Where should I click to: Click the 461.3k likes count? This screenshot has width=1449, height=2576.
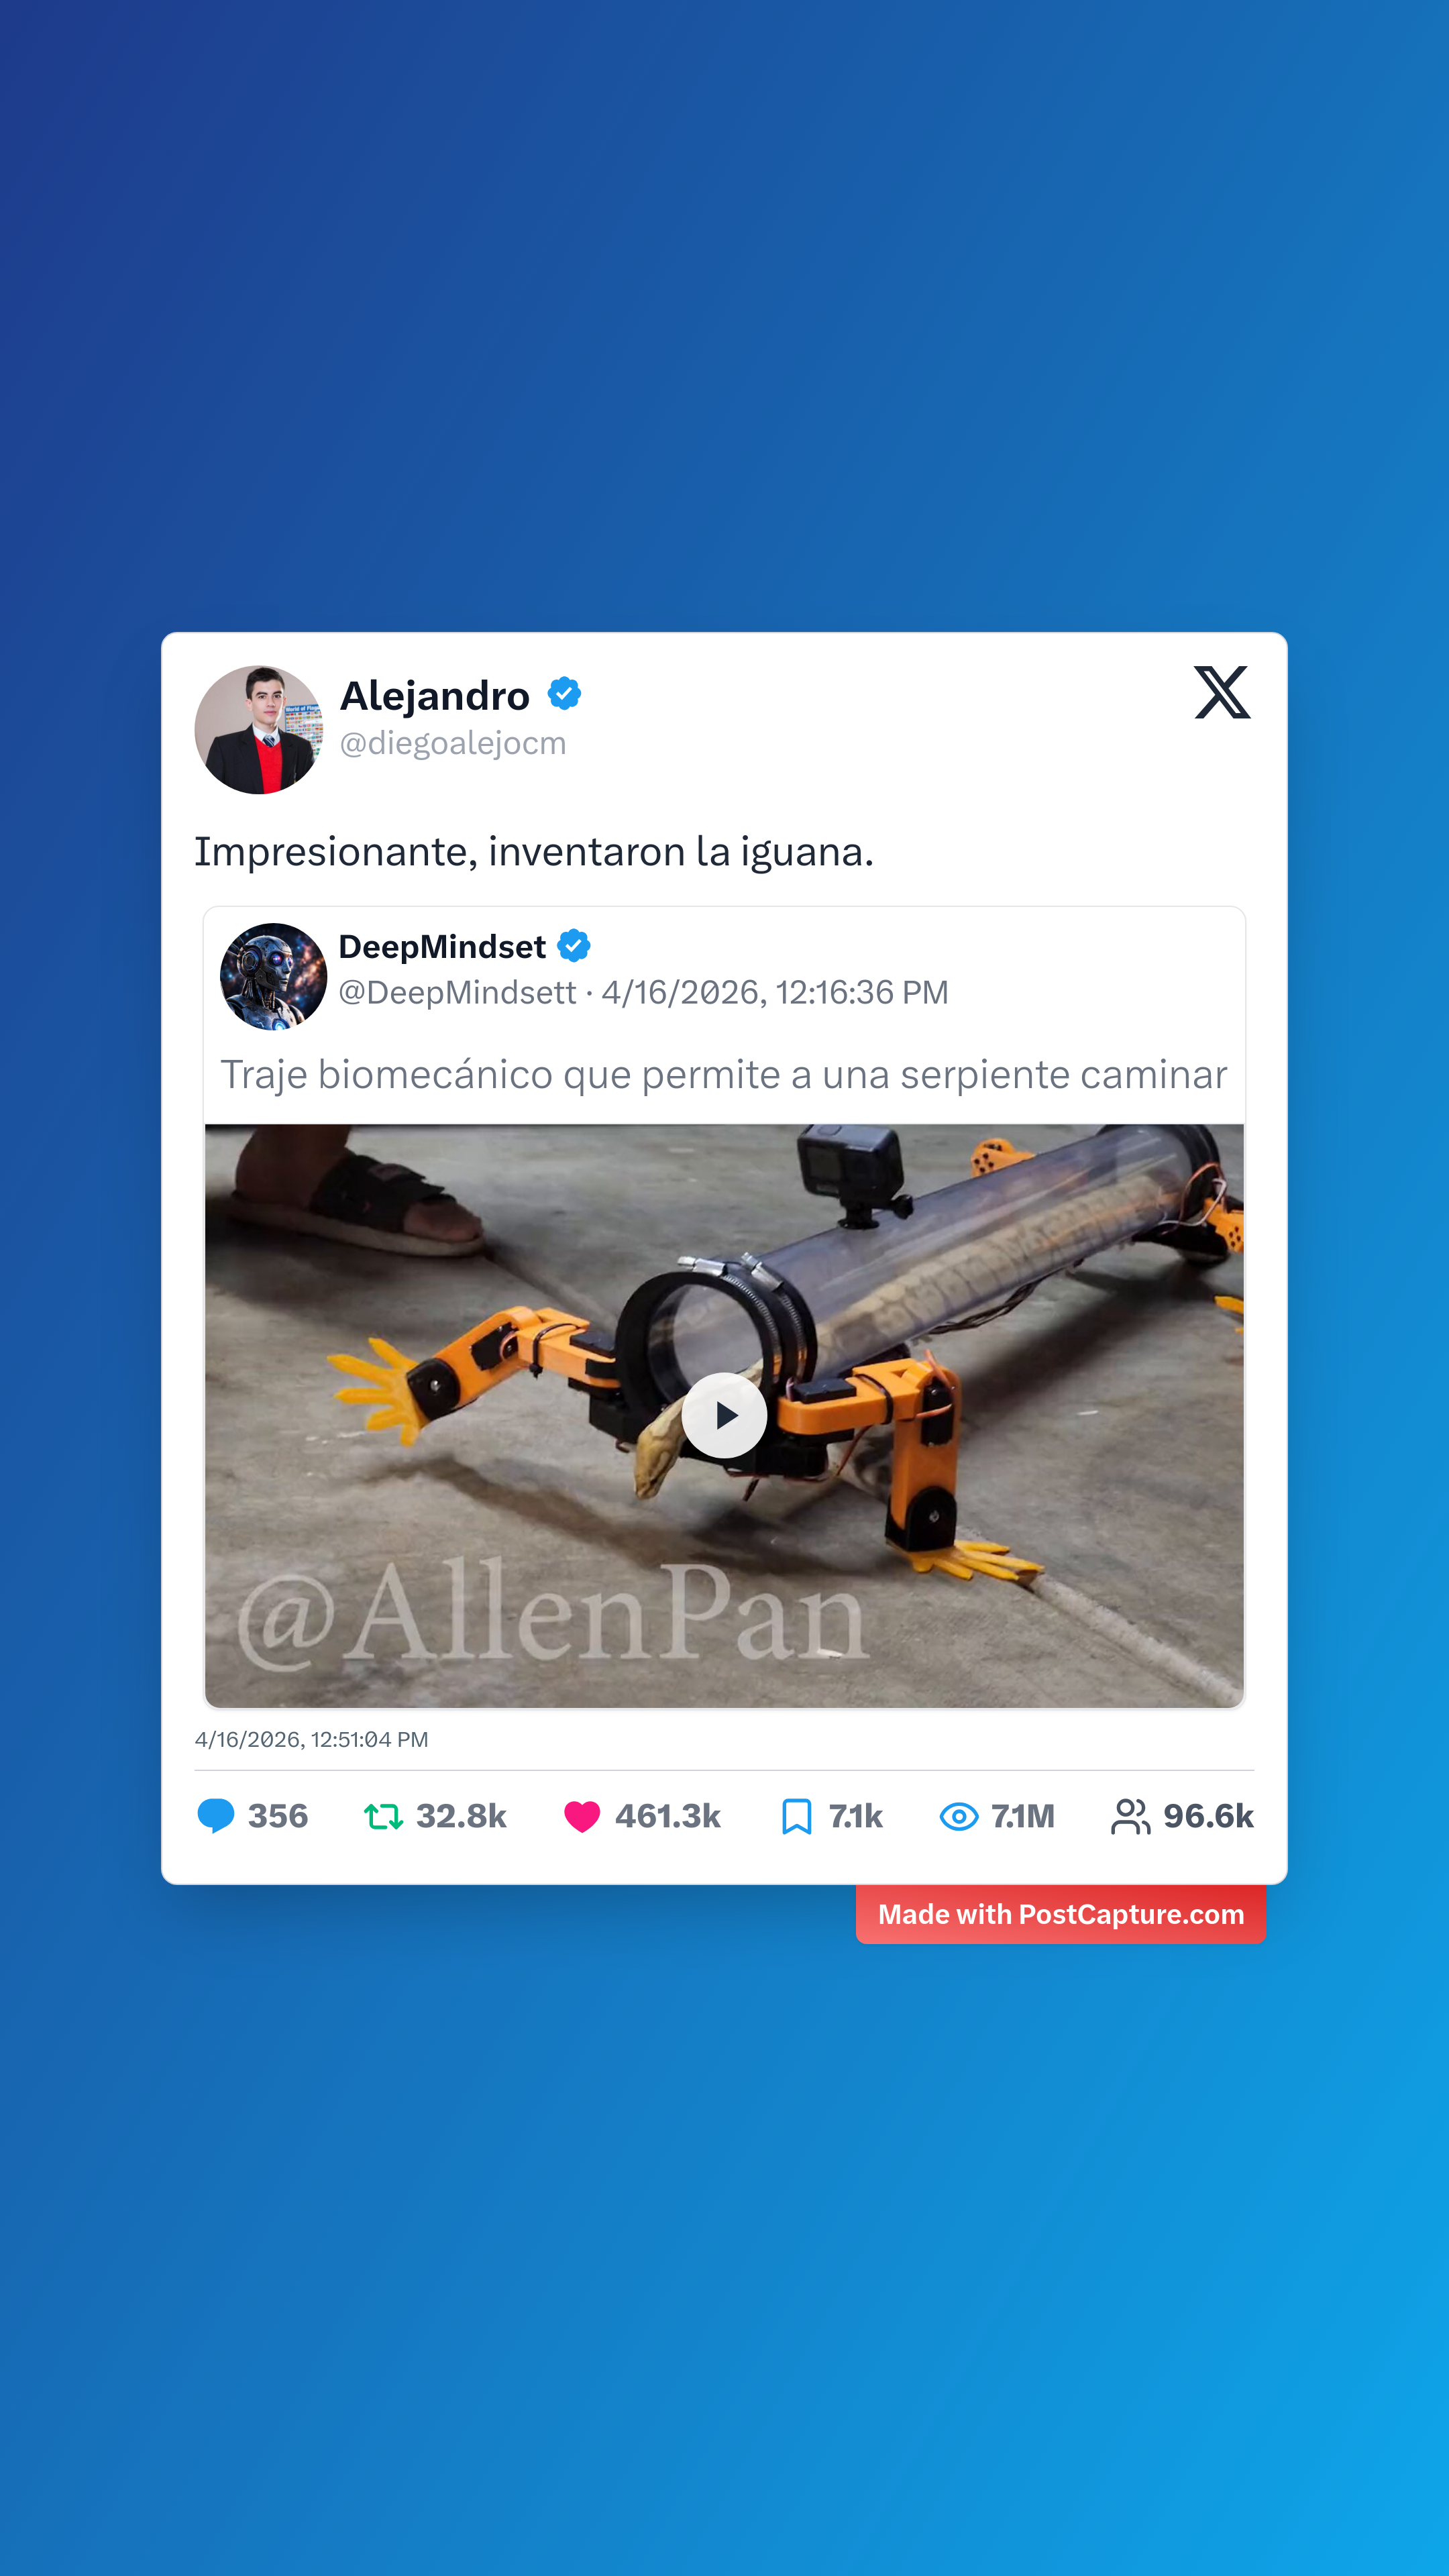click(668, 1816)
